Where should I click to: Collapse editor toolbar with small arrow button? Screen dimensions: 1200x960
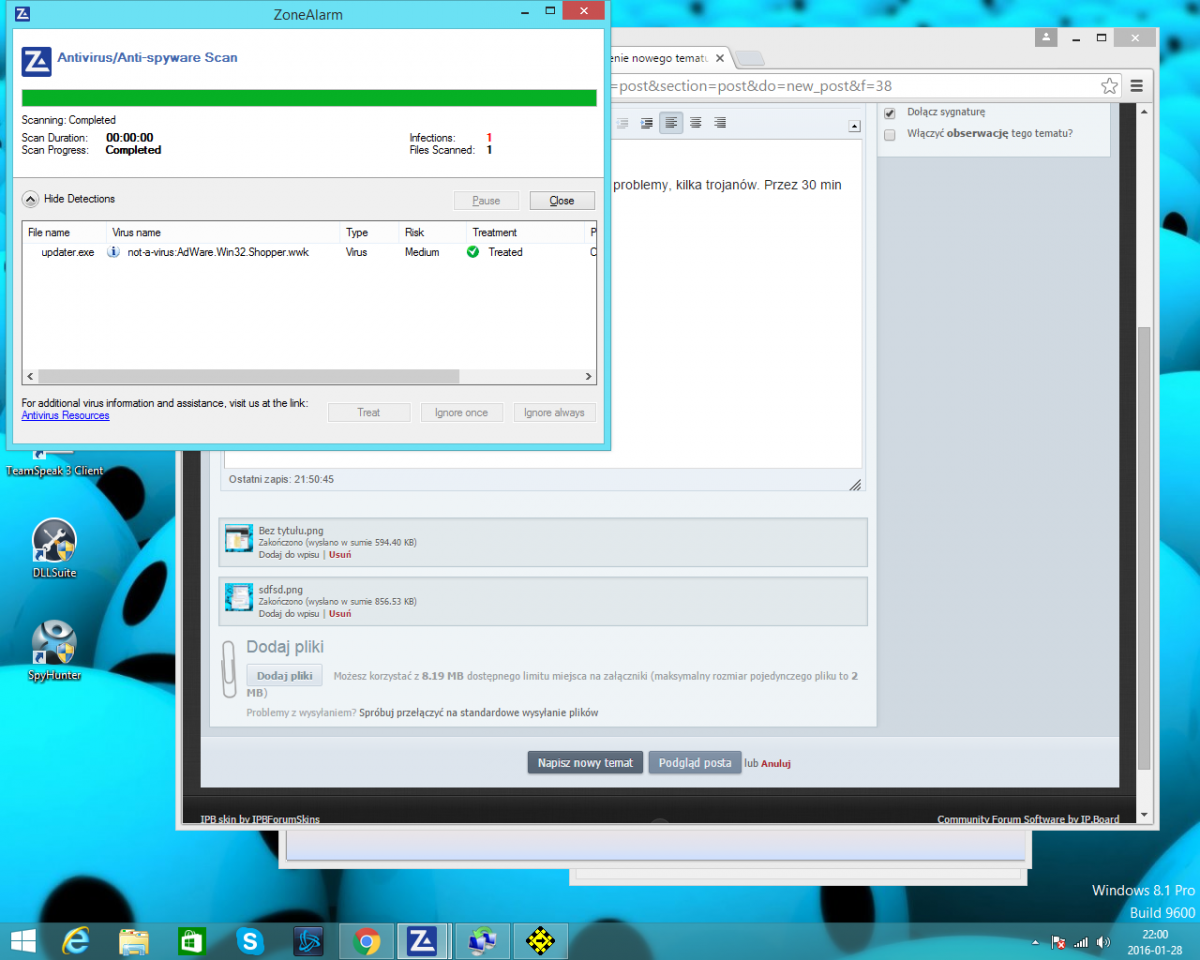854,126
